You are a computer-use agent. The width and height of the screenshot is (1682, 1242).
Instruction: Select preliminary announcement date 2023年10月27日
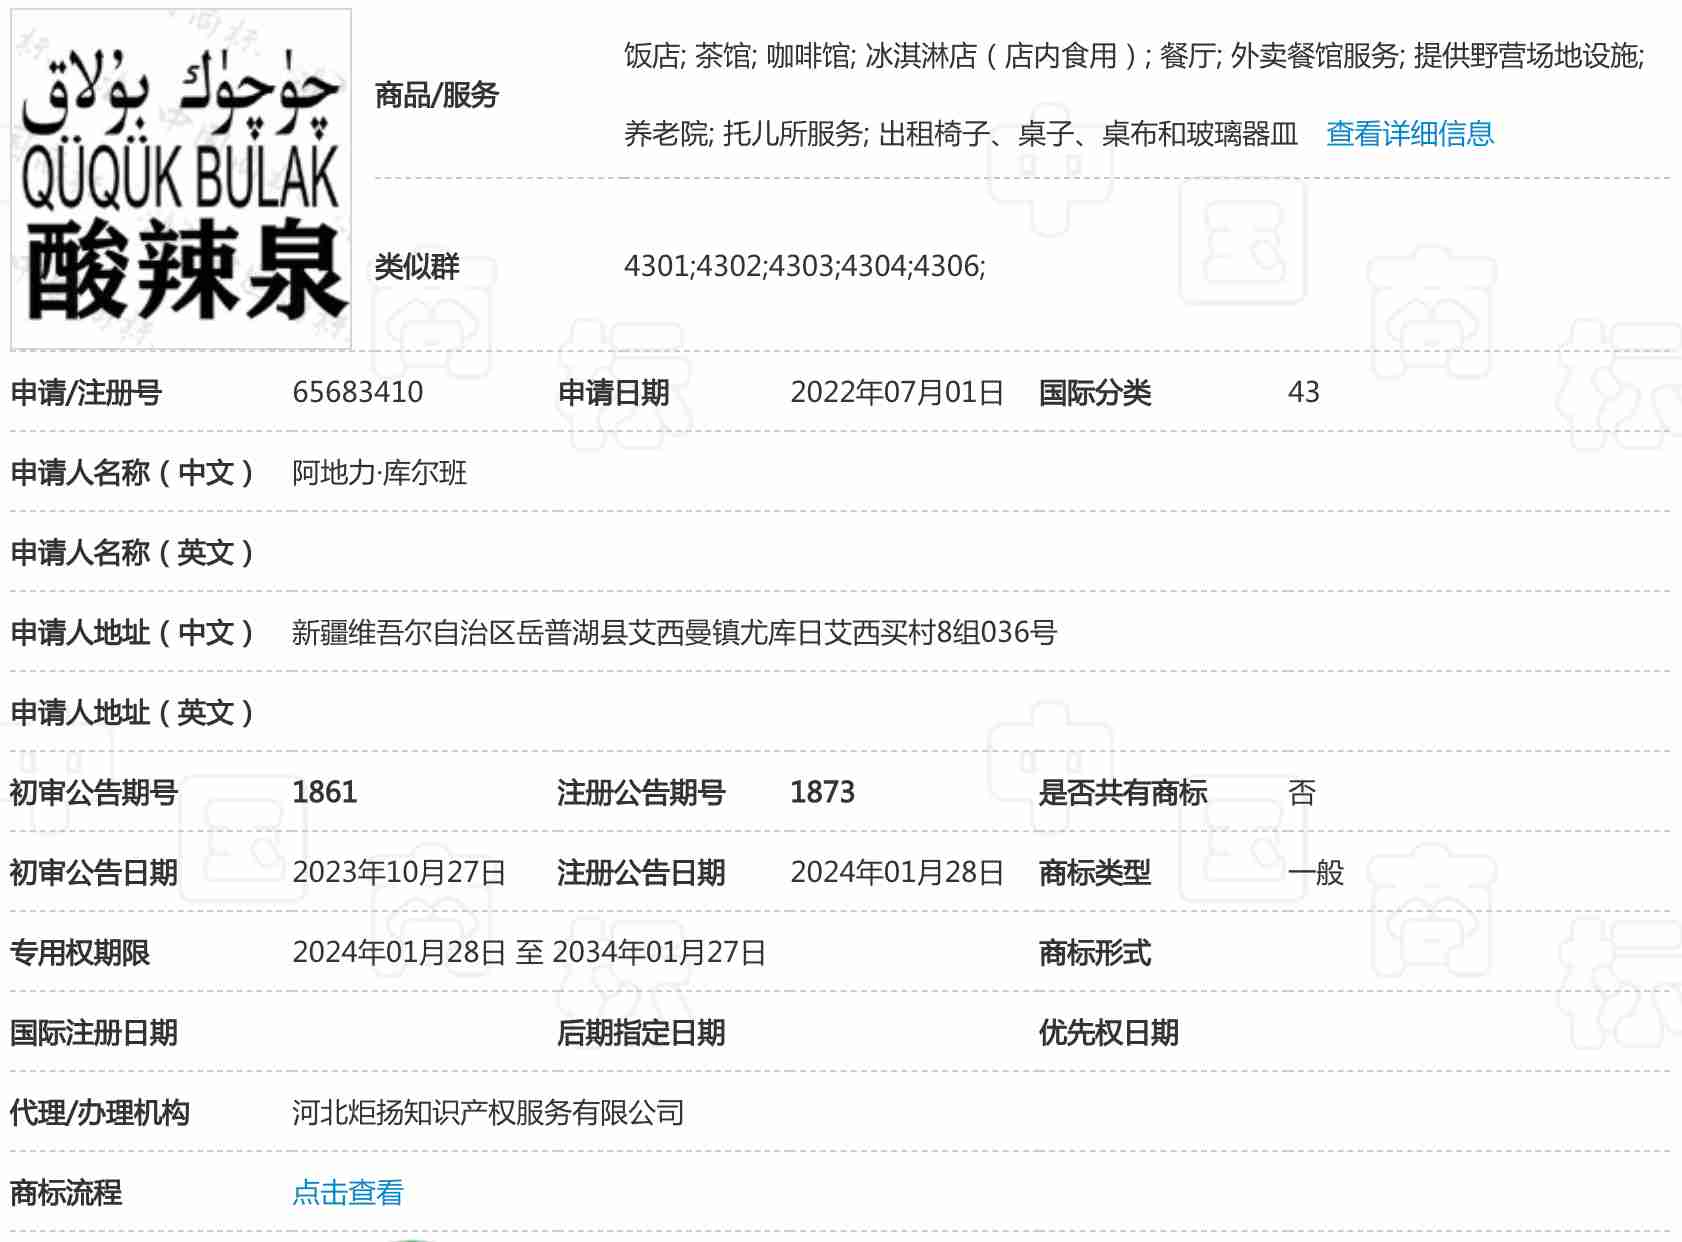click(x=398, y=872)
